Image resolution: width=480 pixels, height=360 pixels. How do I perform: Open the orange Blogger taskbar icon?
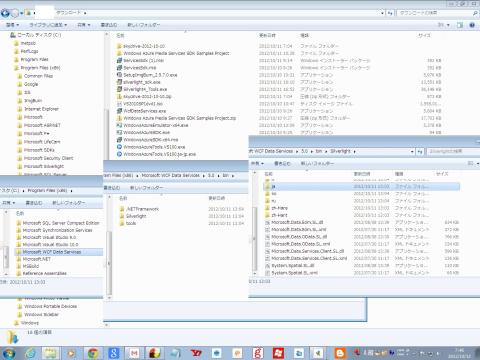(x=340, y=353)
